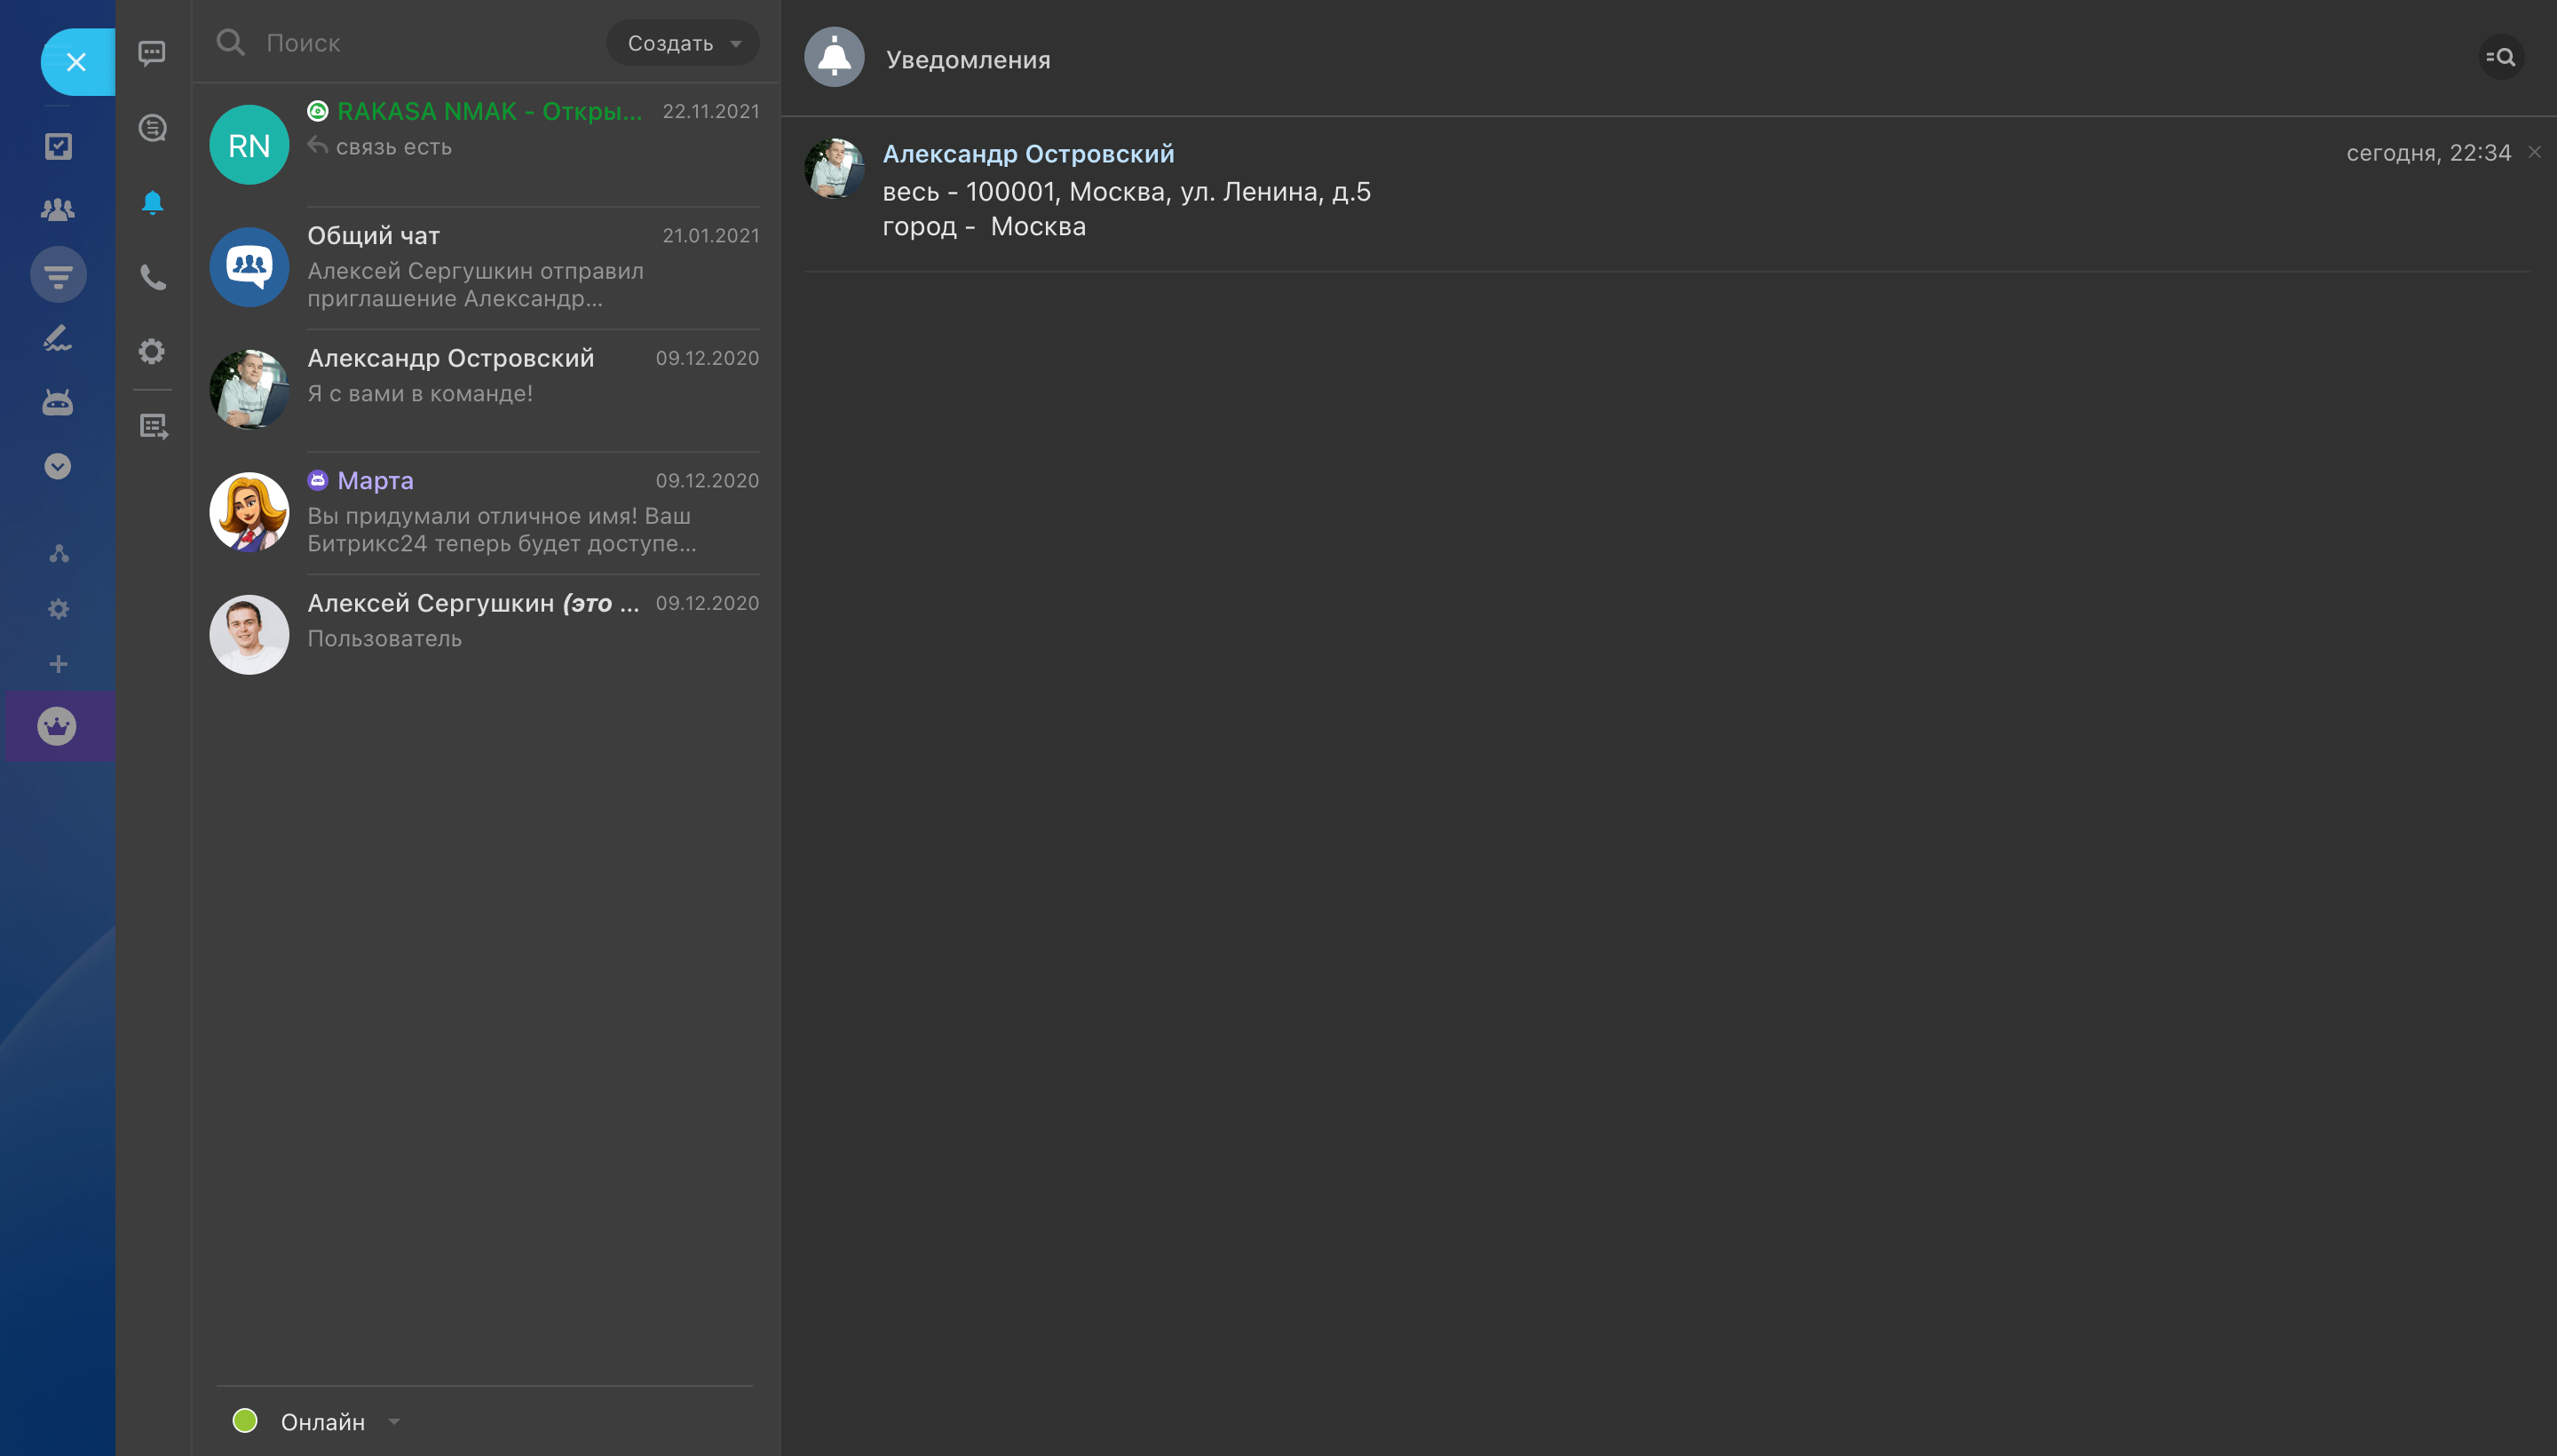
Task: Click notification search icon in header
Action: pyautogui.click(x=2500, y=57)
